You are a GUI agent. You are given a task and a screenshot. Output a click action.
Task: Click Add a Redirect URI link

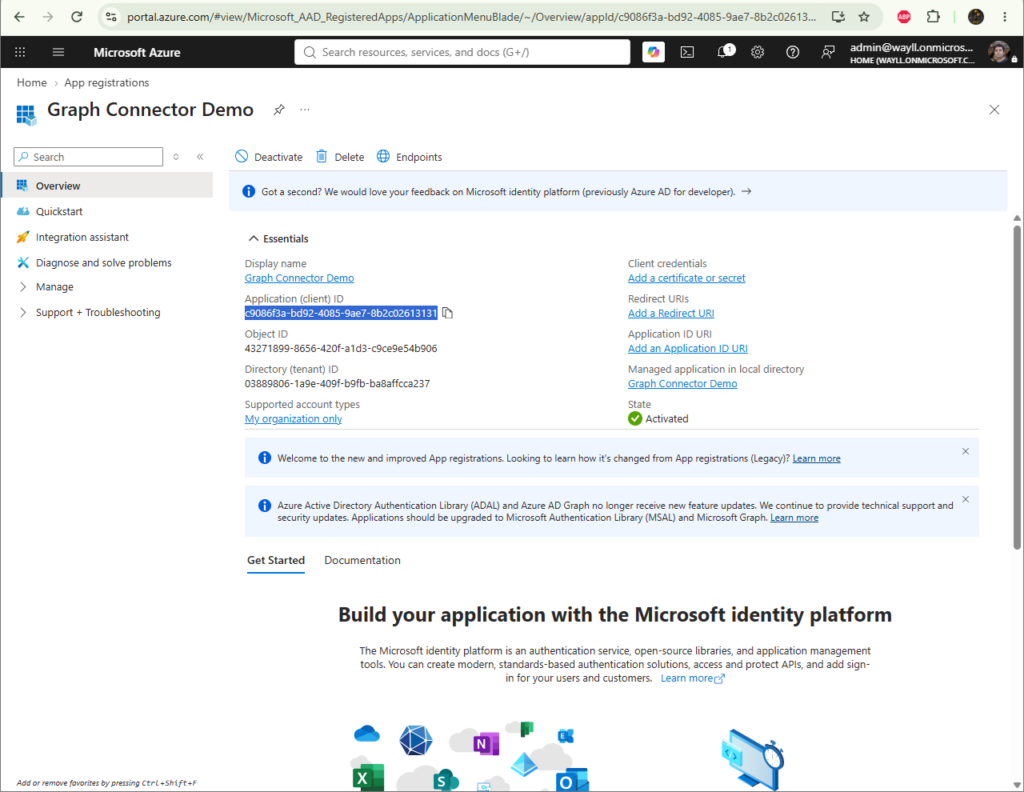click(671, 313)
